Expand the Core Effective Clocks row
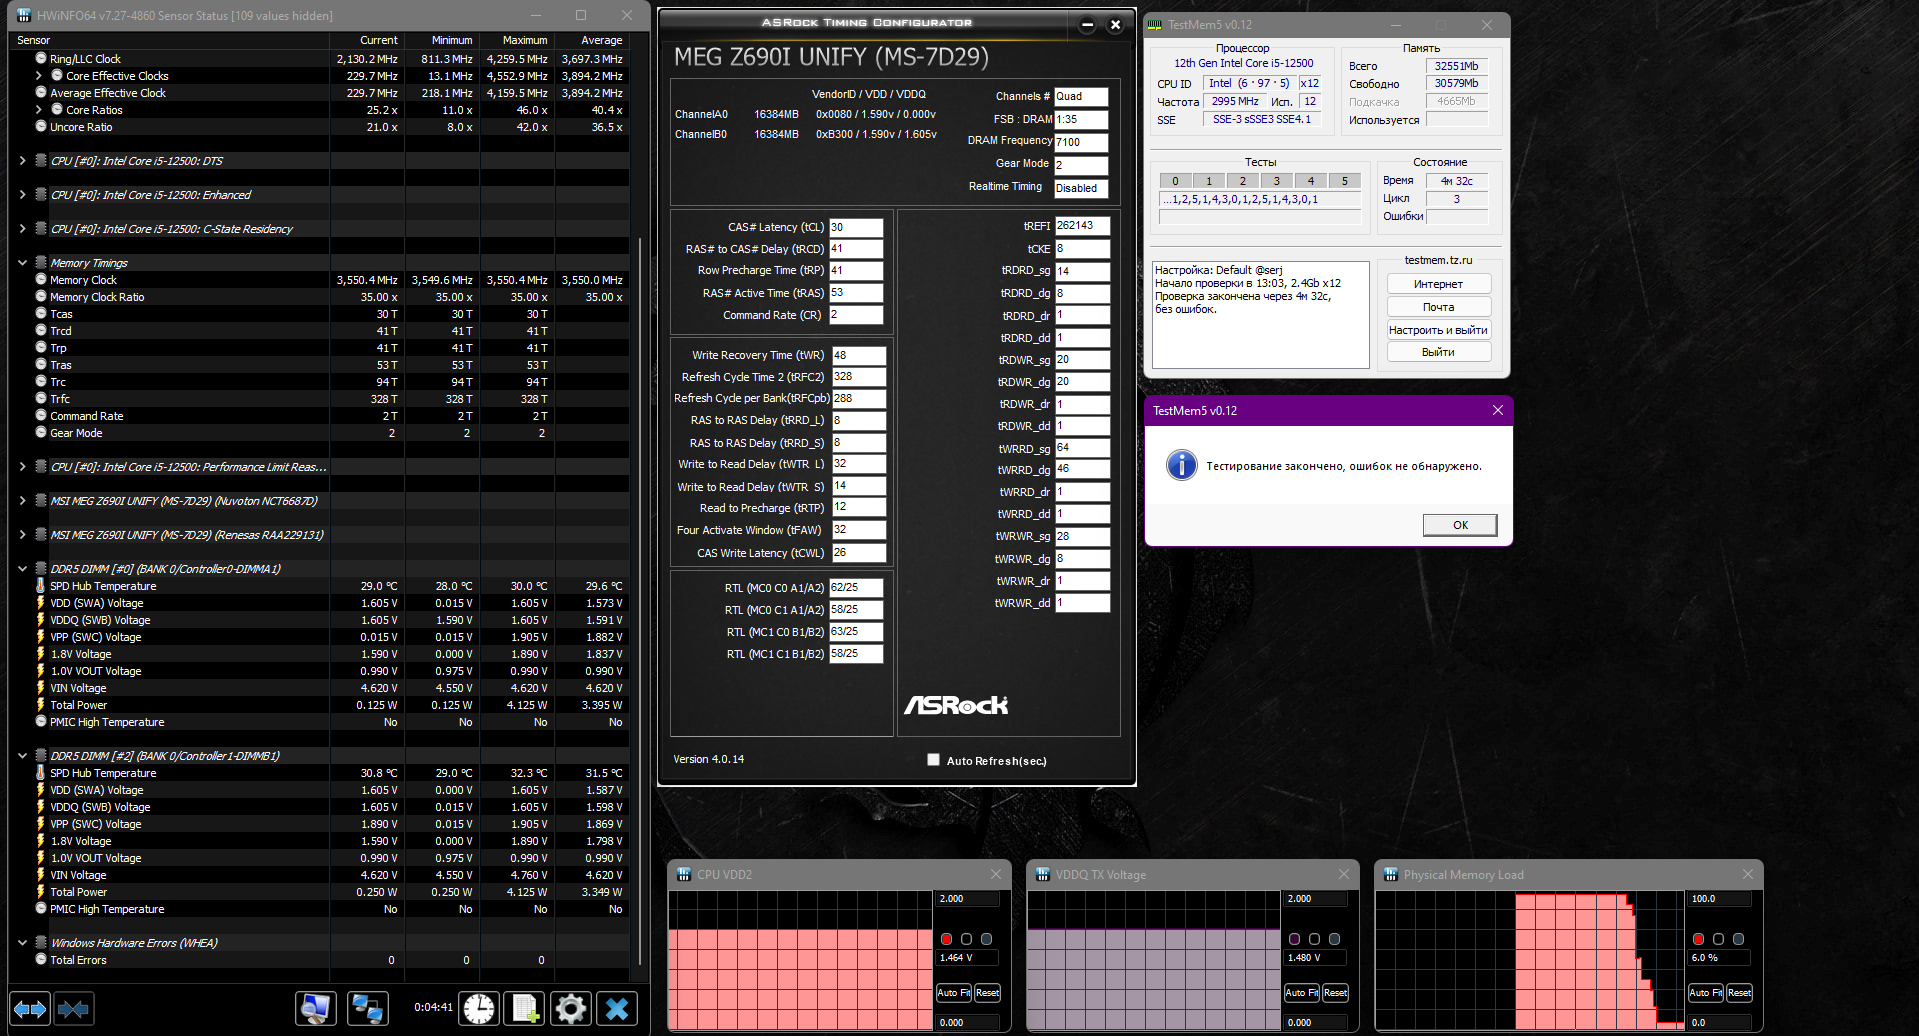Image resolution: width=1919 pixels, height=1036 pixels. (x=39, y=75)
